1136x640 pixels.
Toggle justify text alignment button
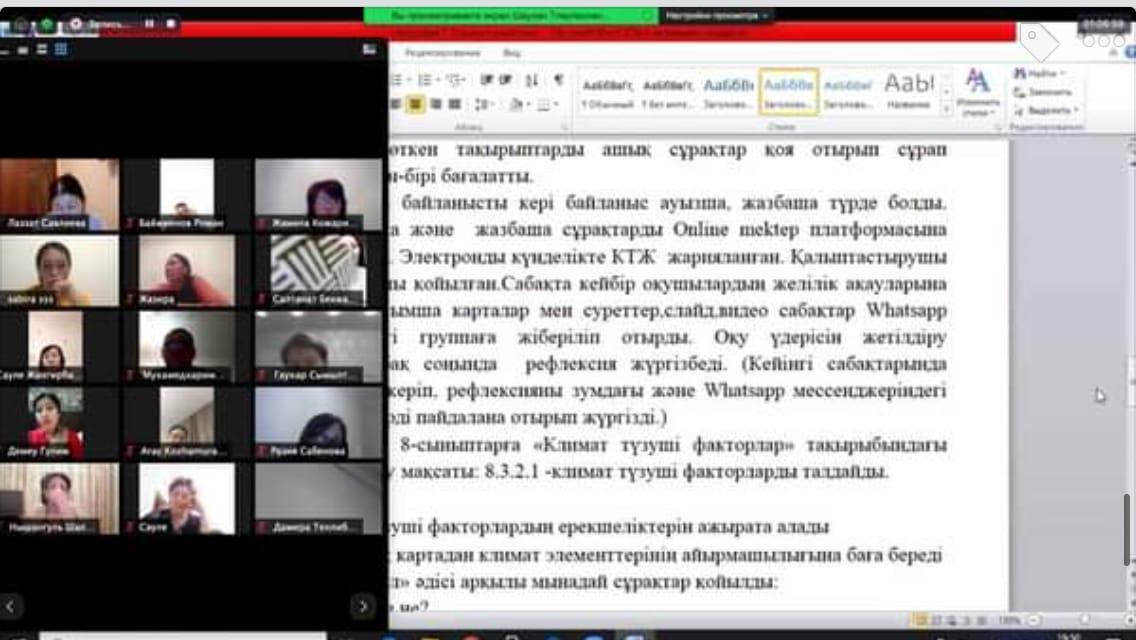[x=454, y=104]
